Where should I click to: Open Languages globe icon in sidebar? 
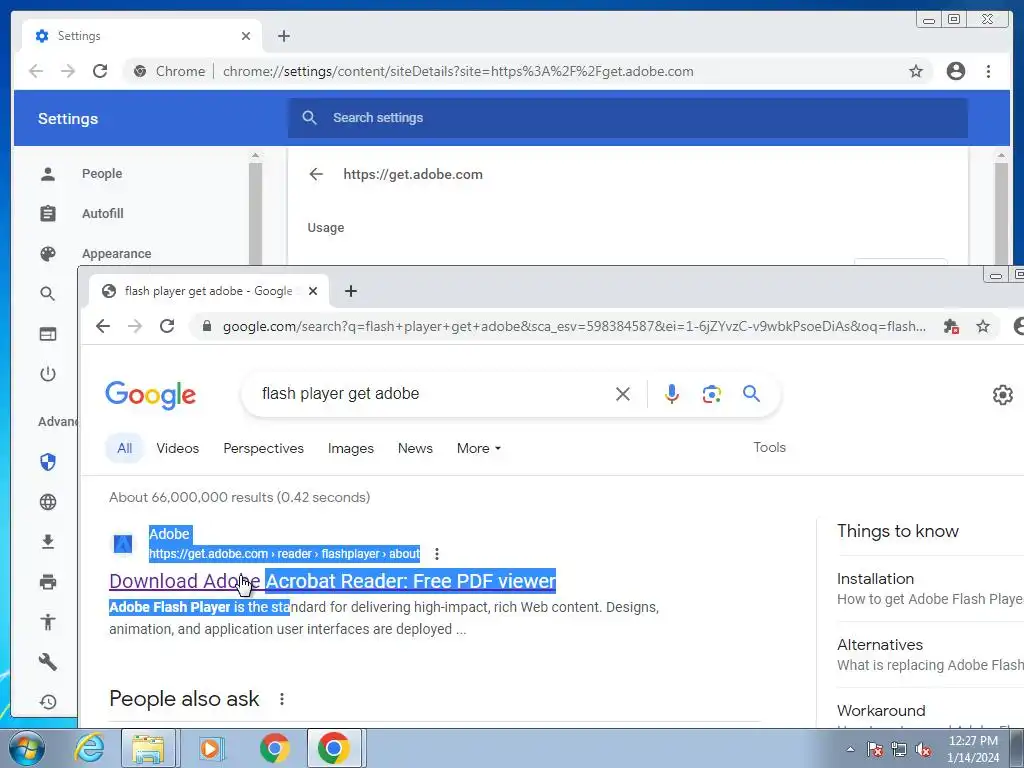click(48, 502)
